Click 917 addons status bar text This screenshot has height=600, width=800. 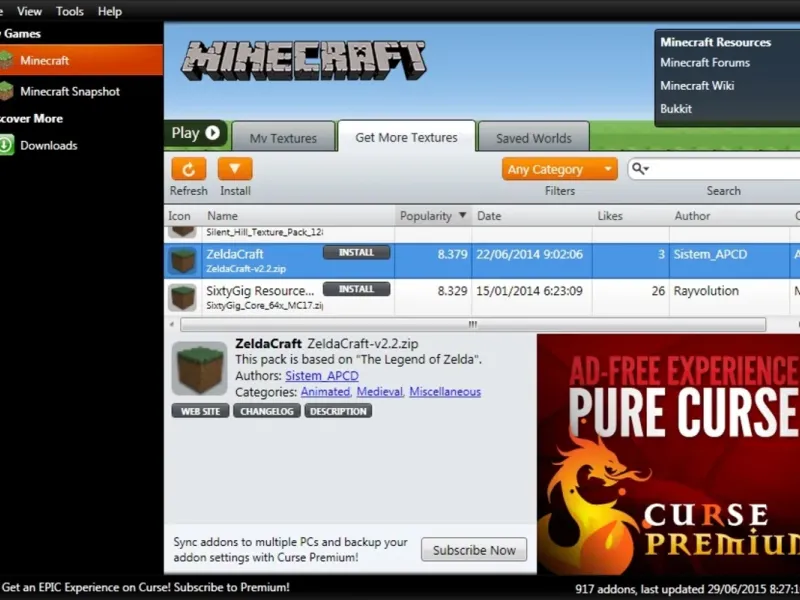pos(687,589)
